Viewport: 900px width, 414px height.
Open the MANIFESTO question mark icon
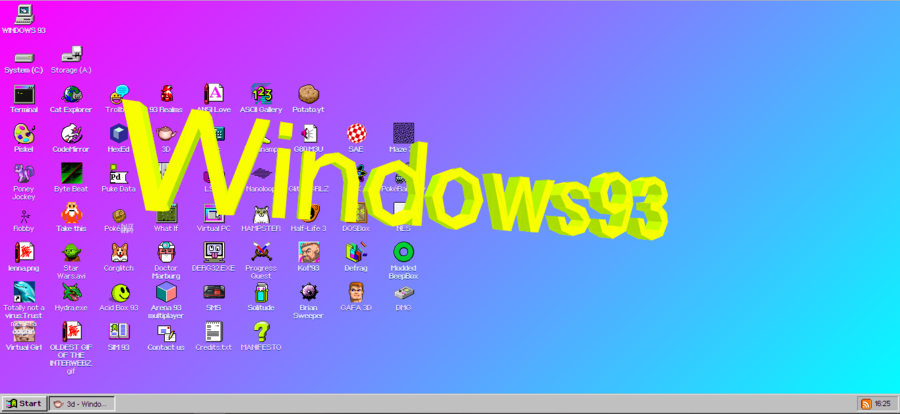261,331
